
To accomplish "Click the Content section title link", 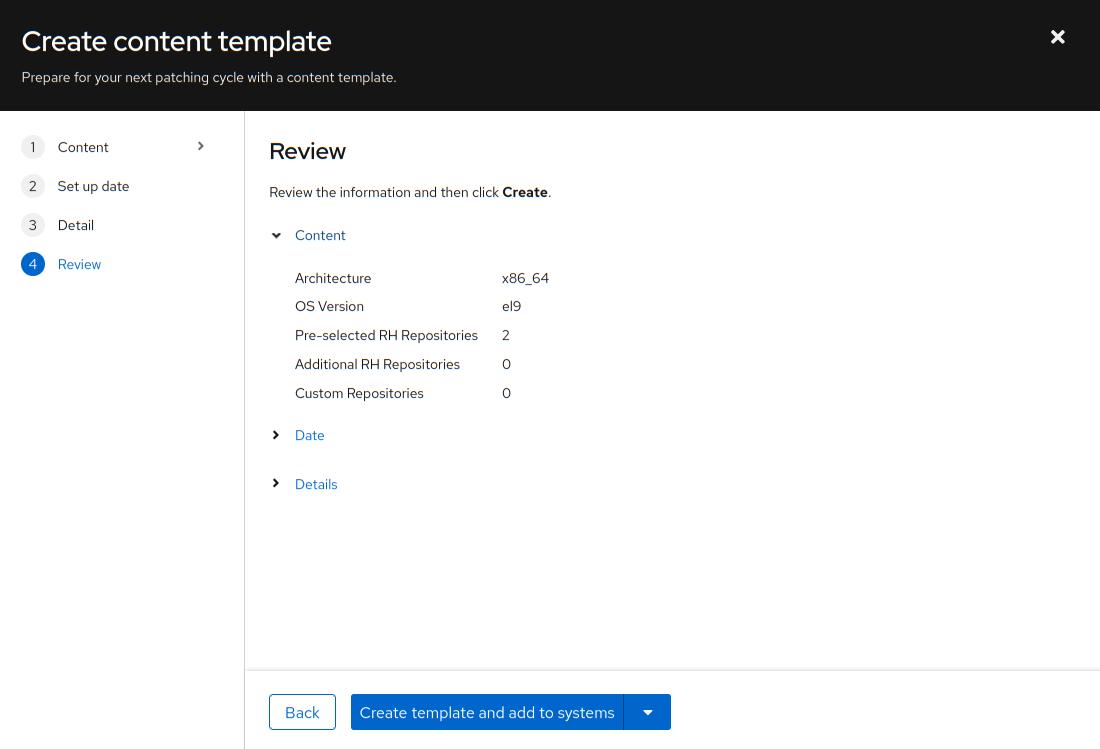I will [x=320, y=235].
